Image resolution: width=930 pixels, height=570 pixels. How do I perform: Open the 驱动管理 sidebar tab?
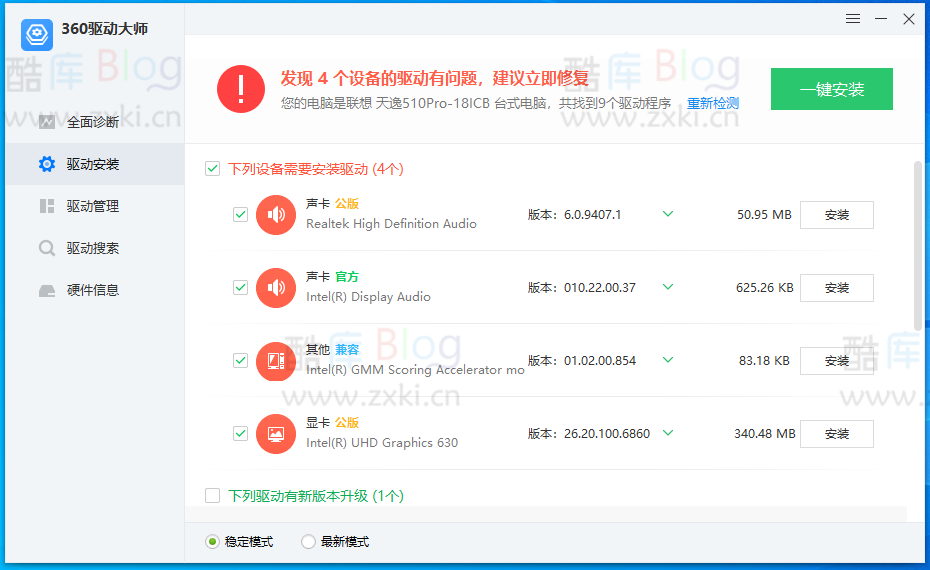click(95, 206)
